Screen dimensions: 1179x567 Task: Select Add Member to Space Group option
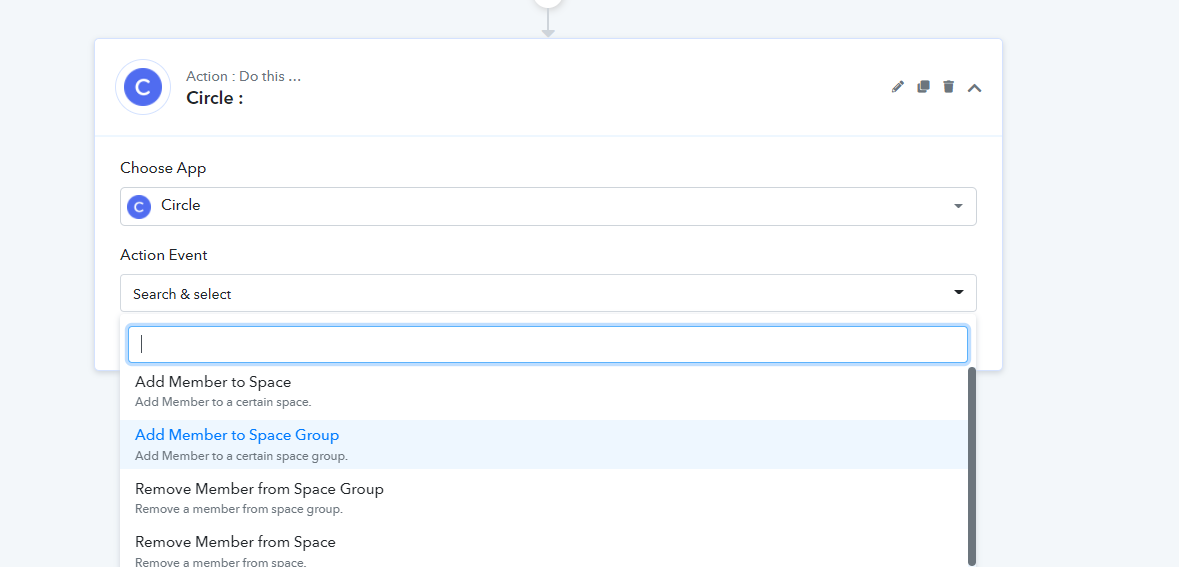coord(544,444)
